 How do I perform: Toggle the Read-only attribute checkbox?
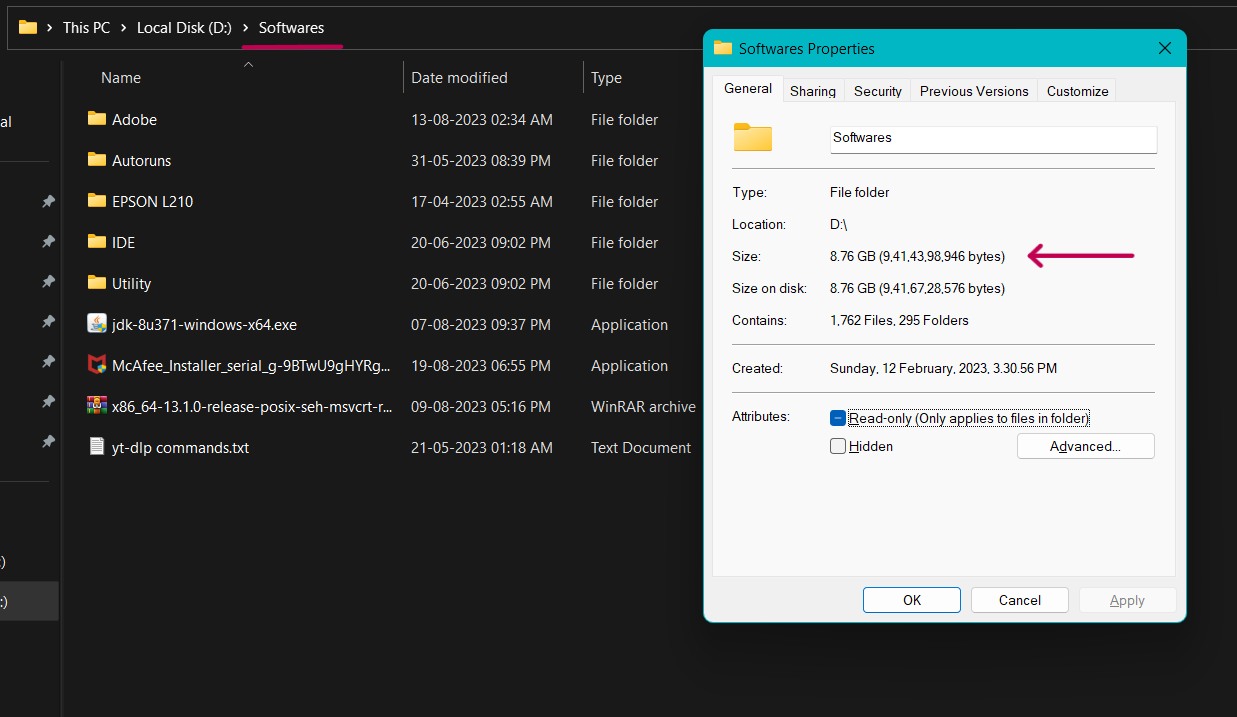click(x=838, y=418)
